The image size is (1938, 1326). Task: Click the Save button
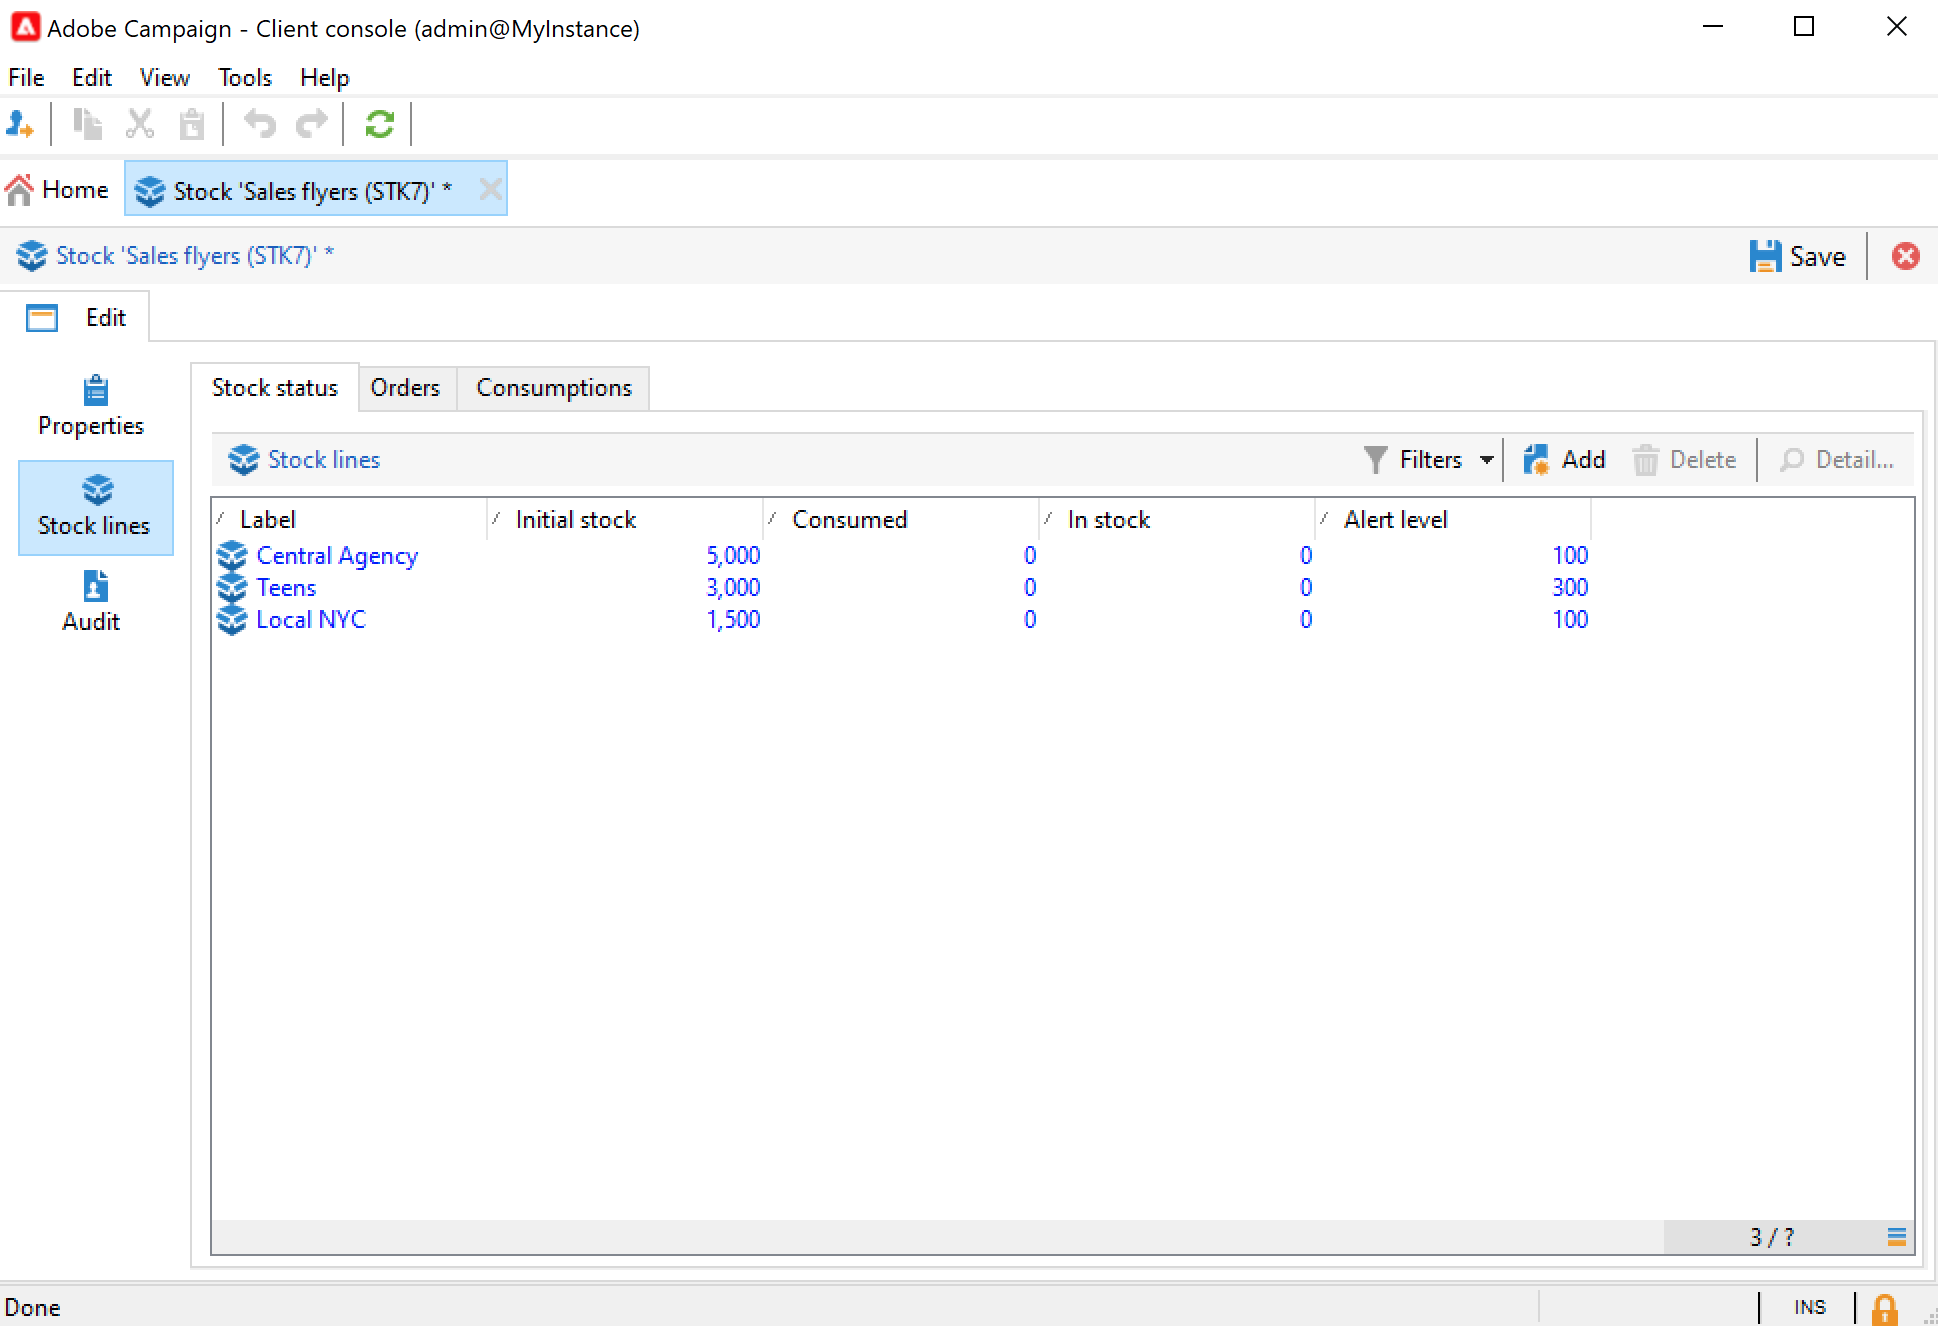(1798, 256)
